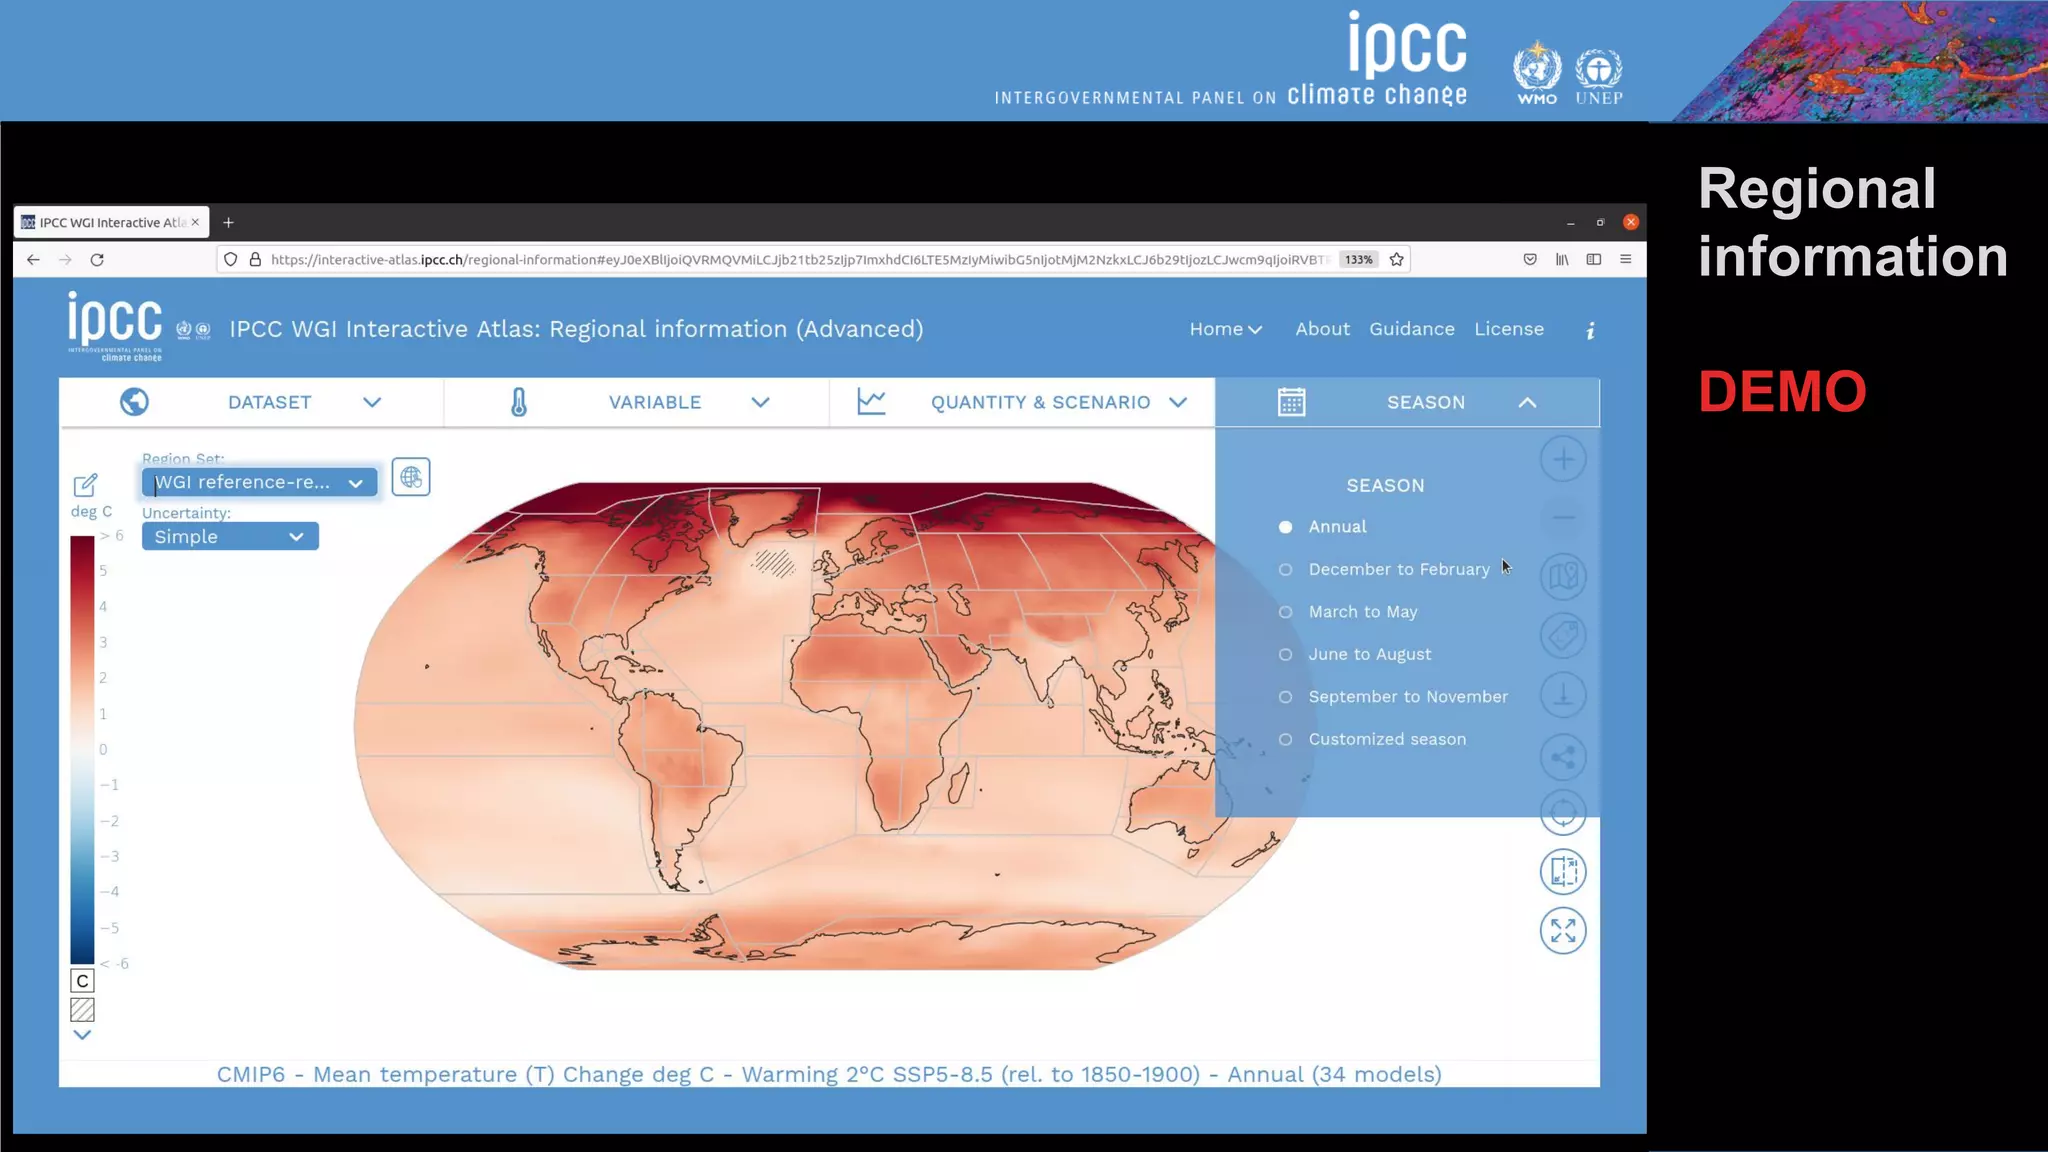Click the IPCC logo in atlas header
The width and height of the screenshot is (2048, 1152).
tap(115, 326)
